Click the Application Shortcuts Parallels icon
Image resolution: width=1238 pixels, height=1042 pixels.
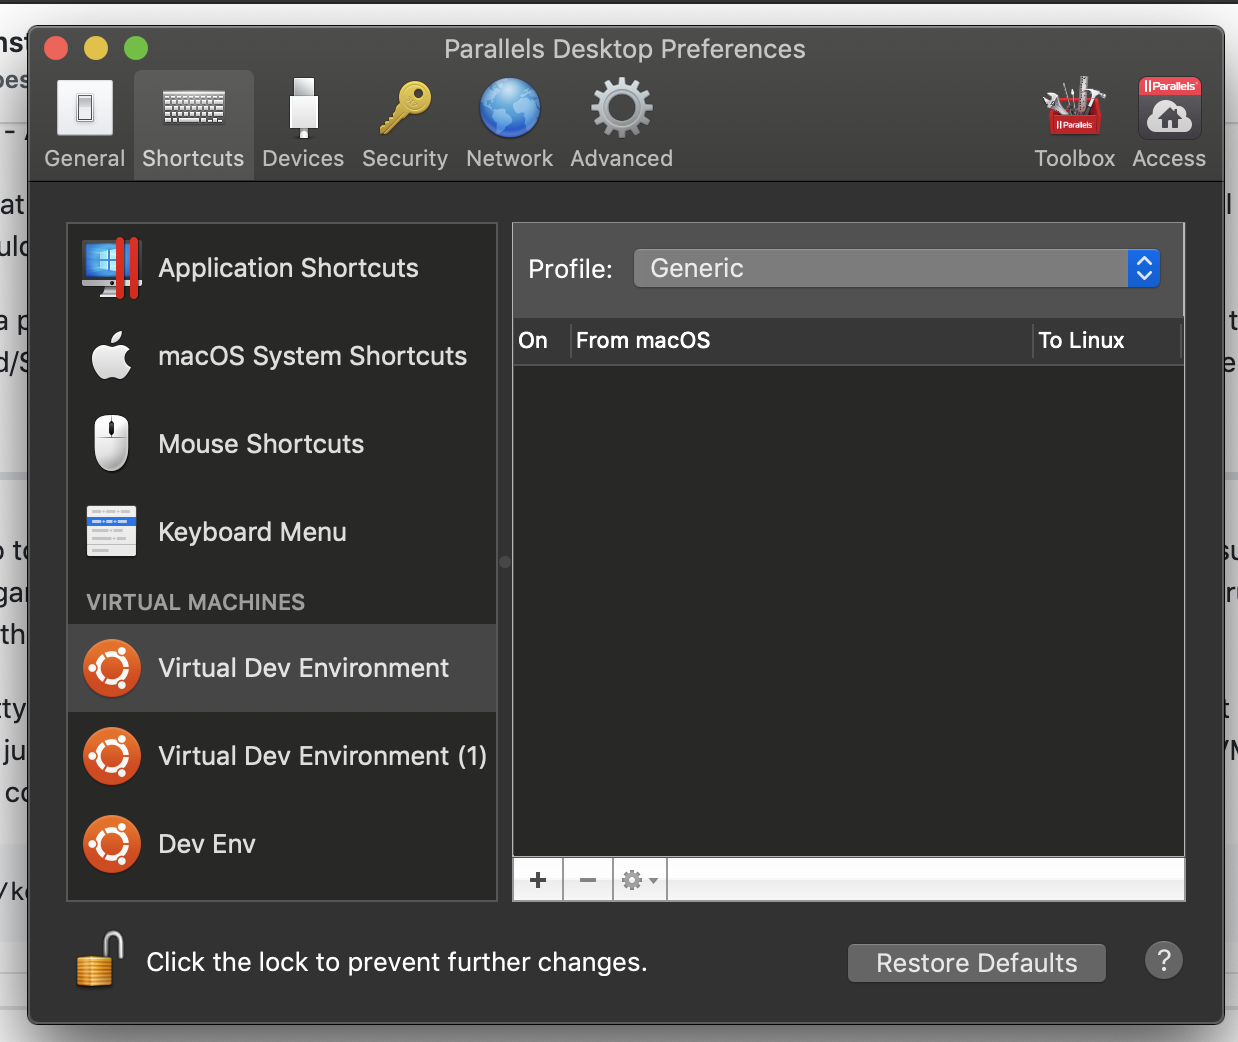click(112, 268)
